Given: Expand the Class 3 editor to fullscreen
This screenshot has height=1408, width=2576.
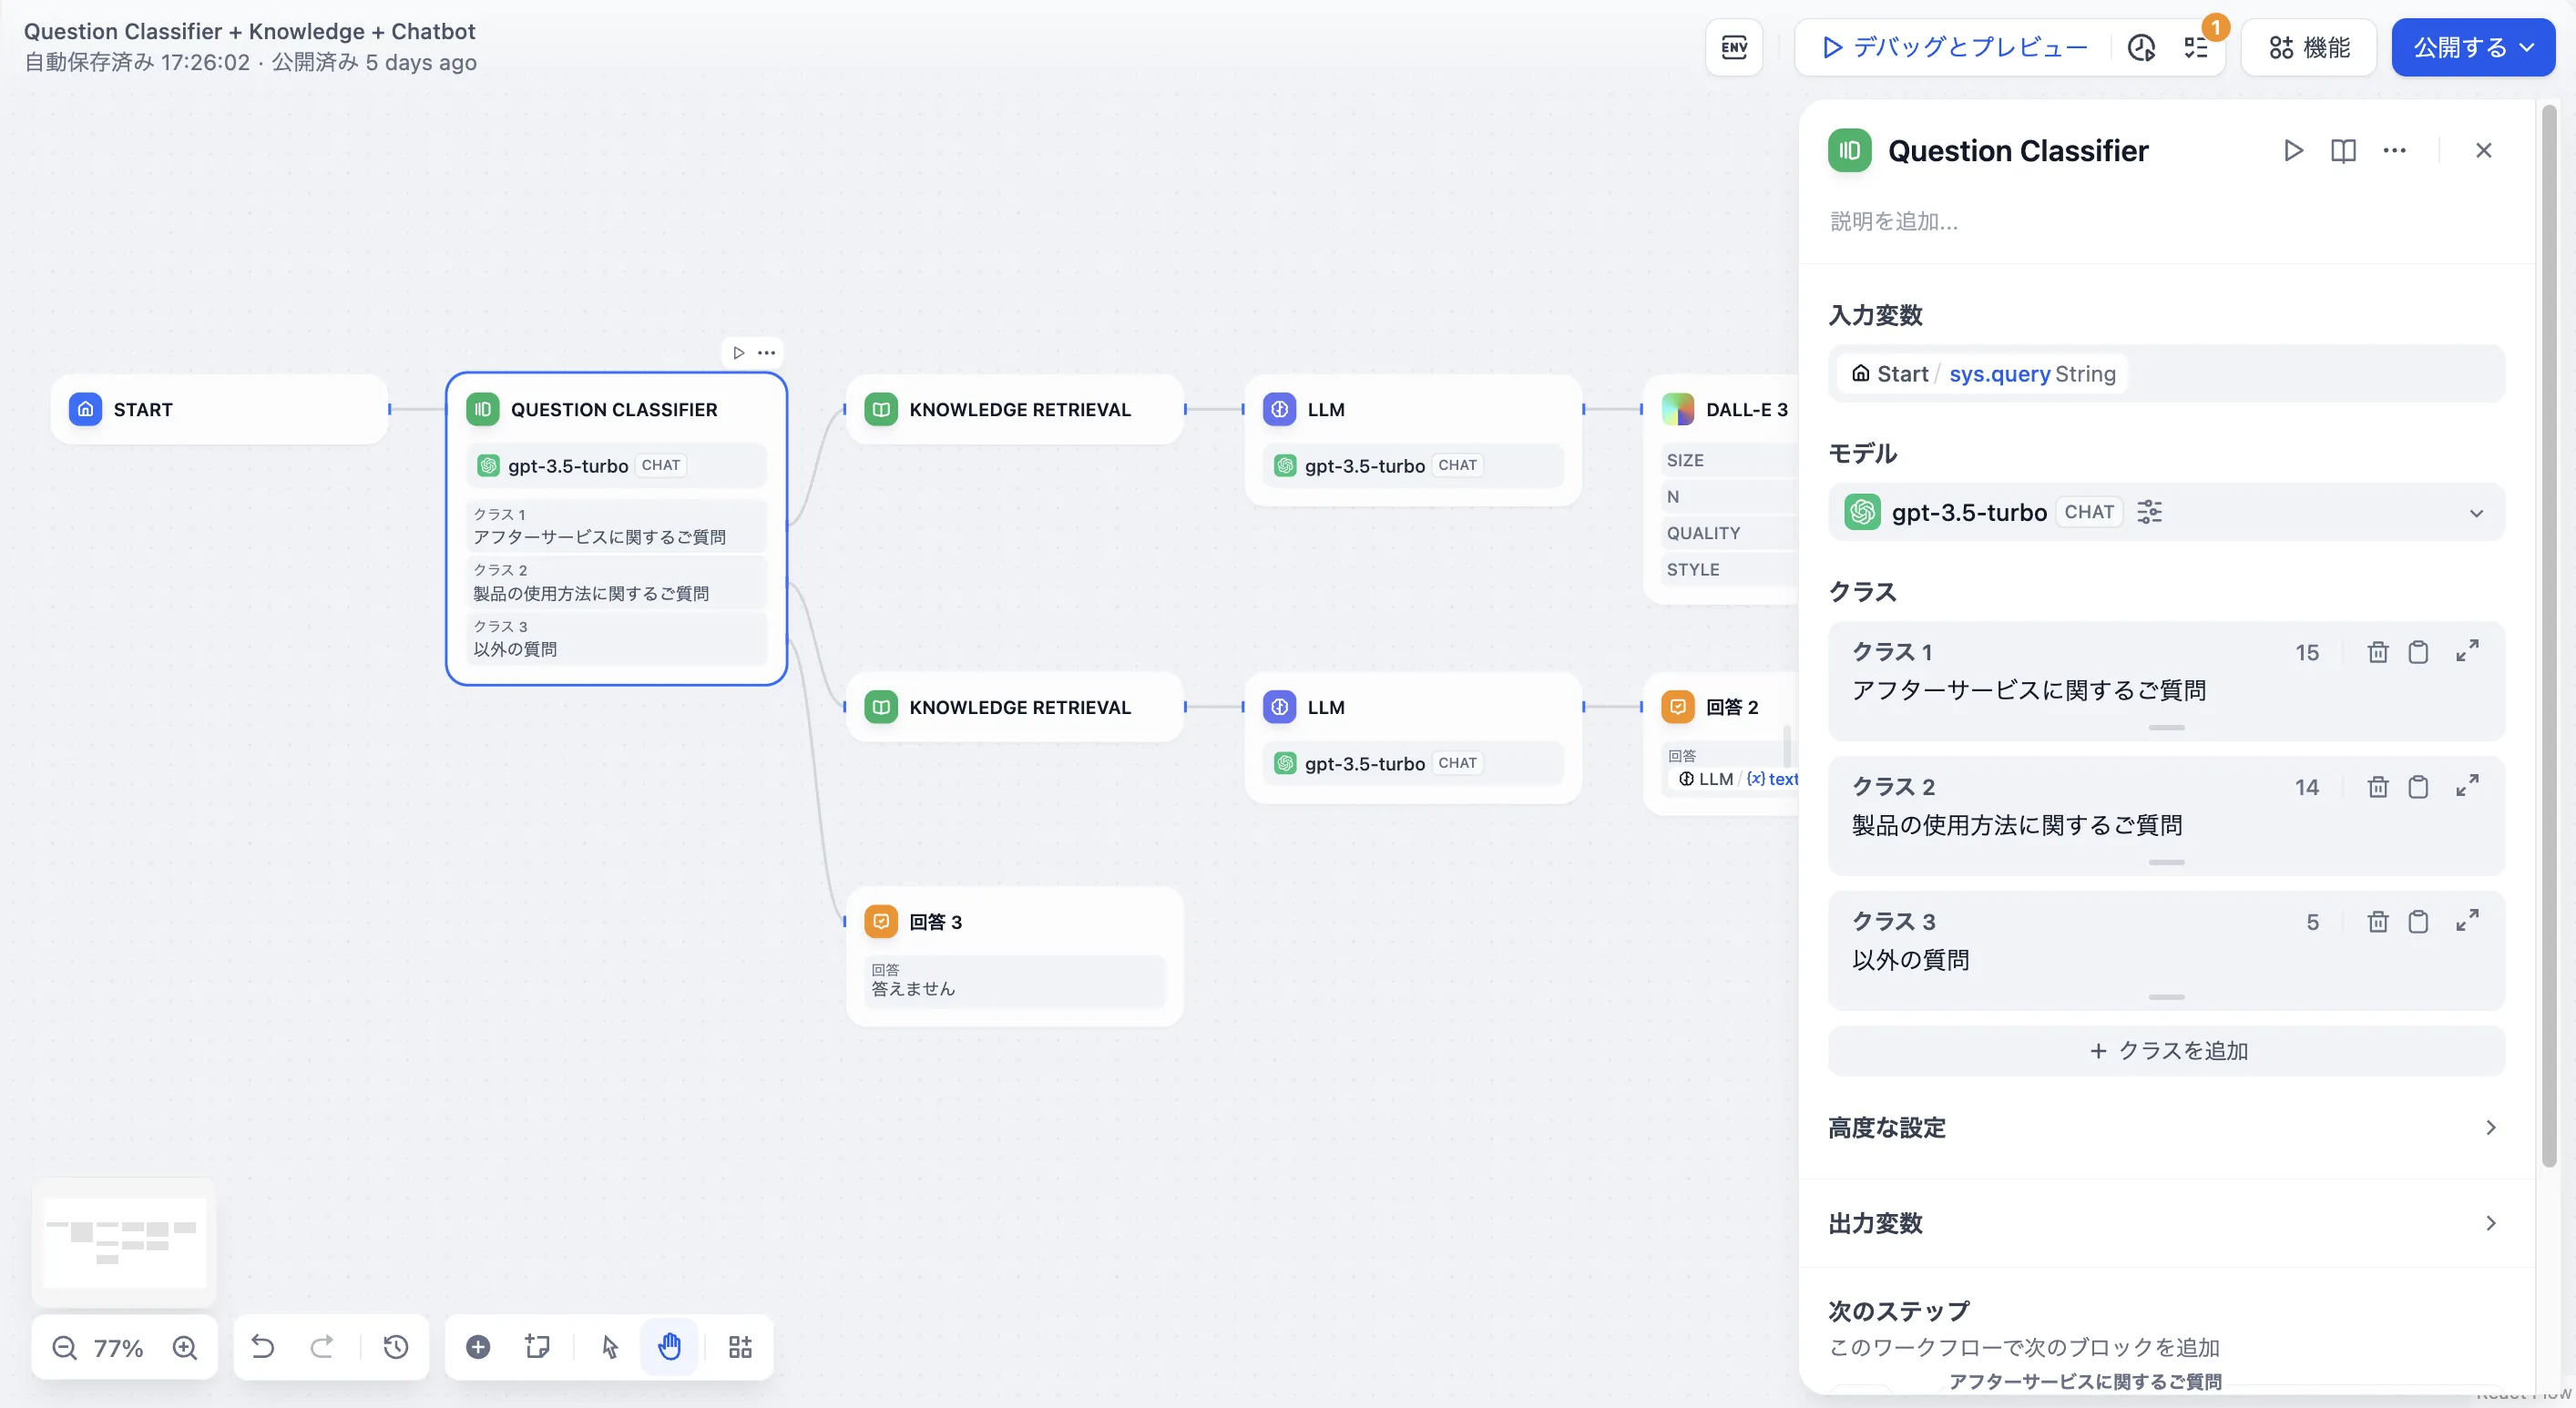Looking at the screenshot, I should click(2467, 920).
